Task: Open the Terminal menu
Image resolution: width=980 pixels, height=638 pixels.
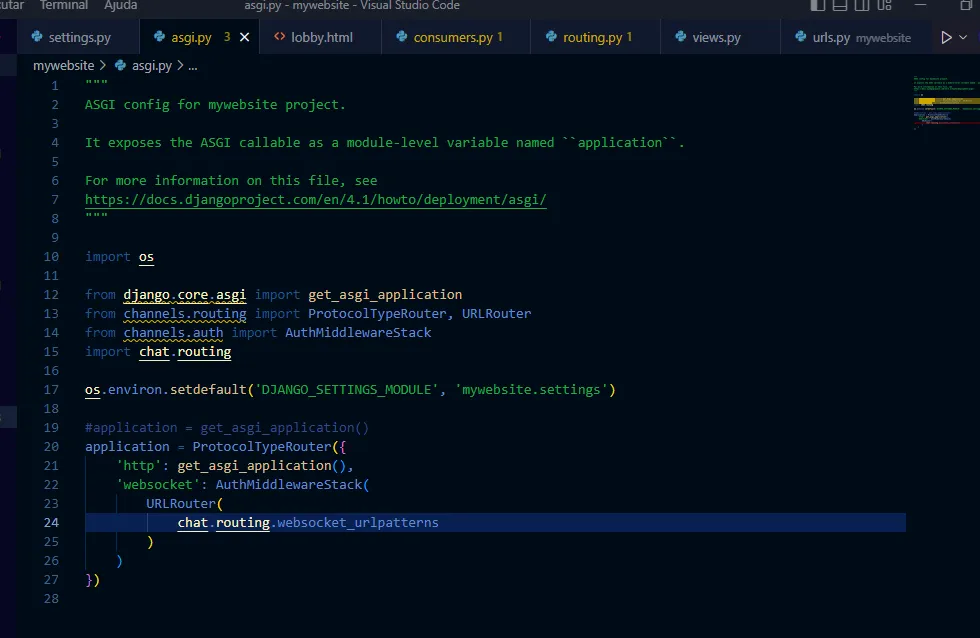Action: [64, 6]
